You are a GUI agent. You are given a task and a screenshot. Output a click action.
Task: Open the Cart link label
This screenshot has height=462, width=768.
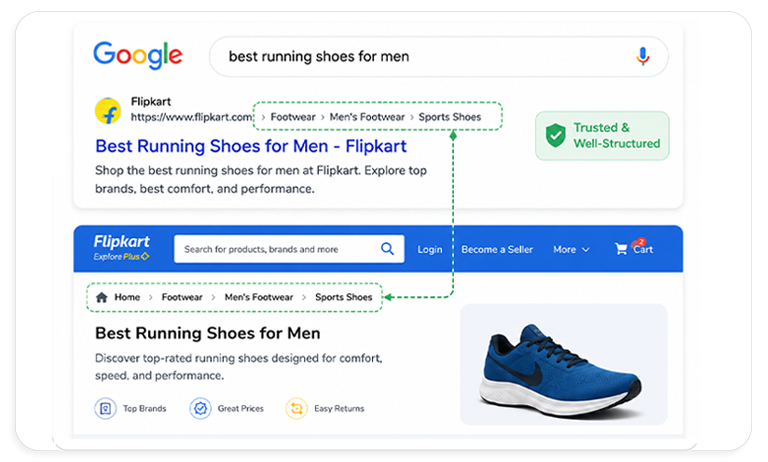(x=643, y=249)
